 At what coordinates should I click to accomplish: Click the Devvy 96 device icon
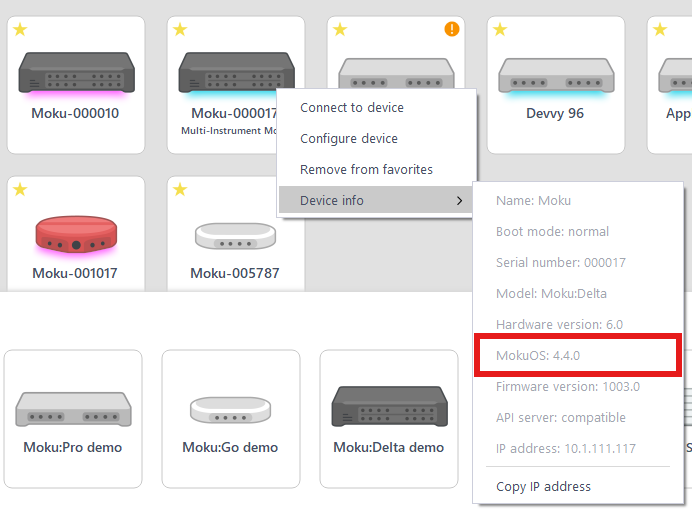(x=556, y=76)
